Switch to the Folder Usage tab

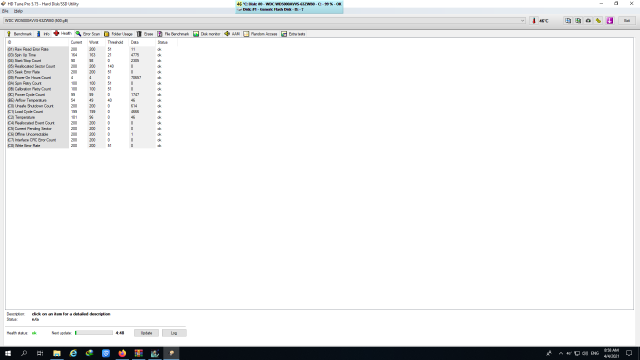coord(118,34)
